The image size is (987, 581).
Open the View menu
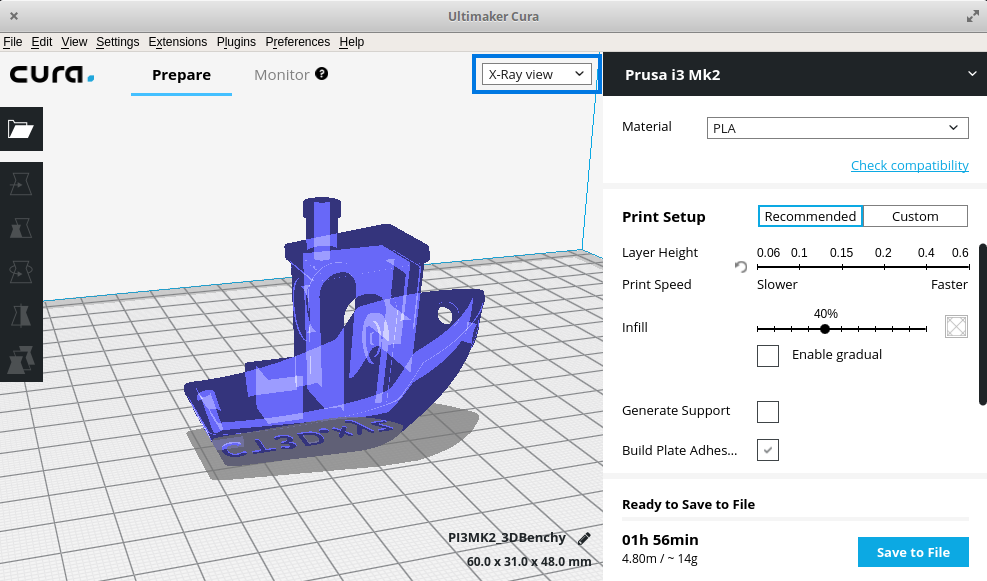74,42
